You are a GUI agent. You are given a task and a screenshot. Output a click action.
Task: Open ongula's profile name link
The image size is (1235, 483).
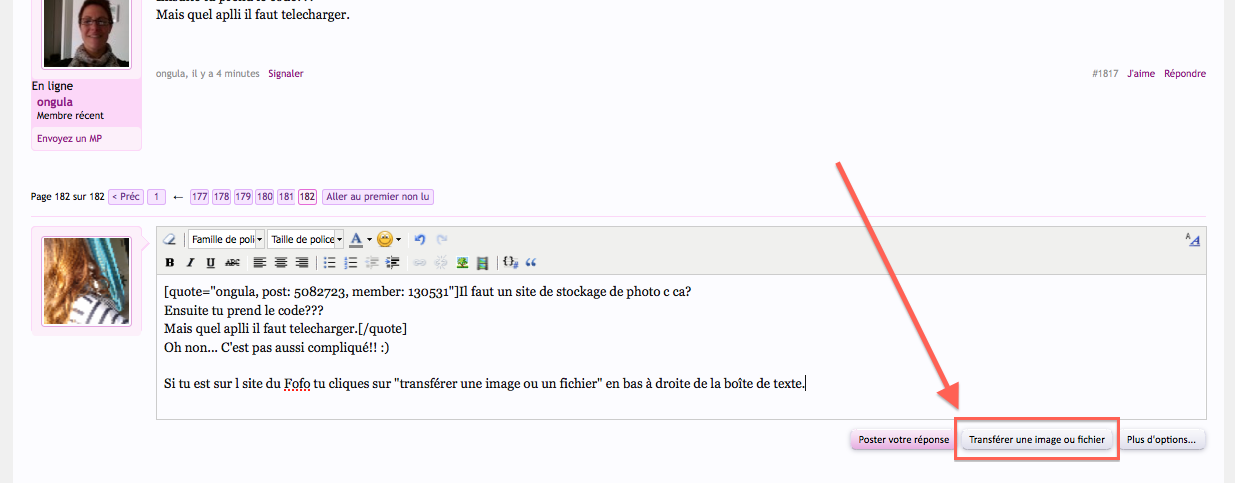click(x=55, y=102)
